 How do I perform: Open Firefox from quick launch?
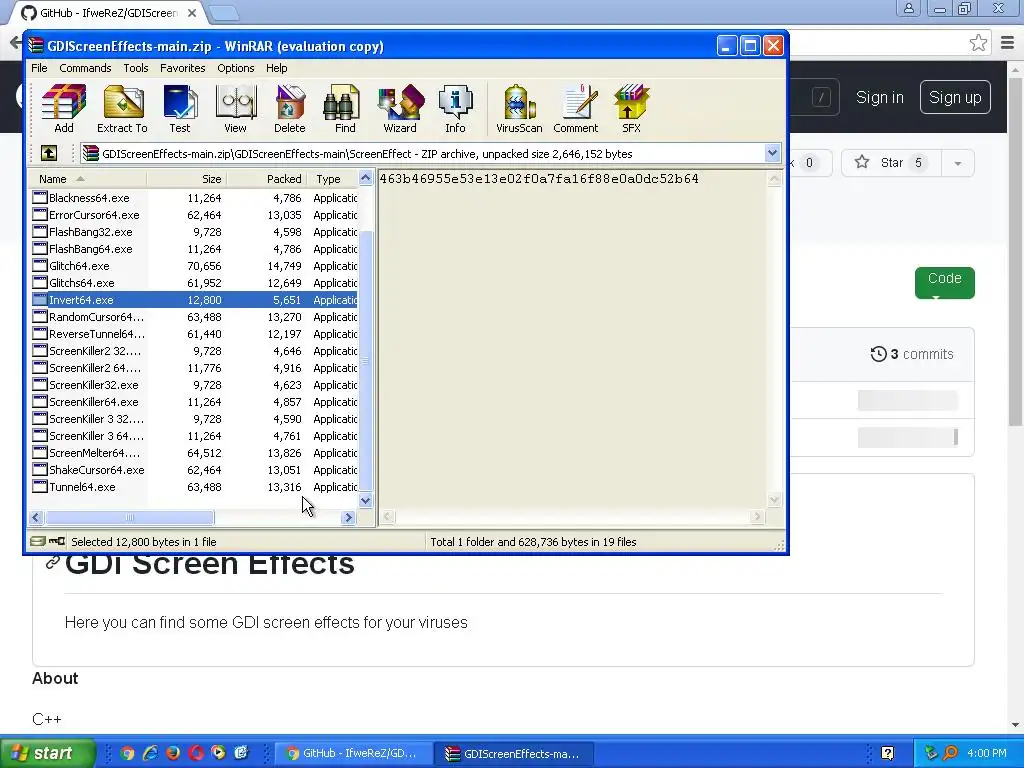173,753
